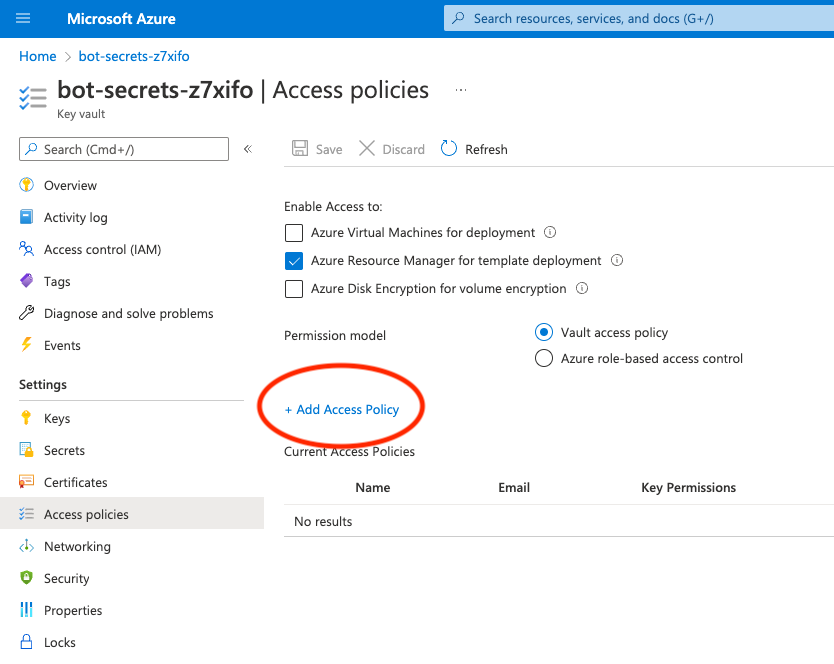Viewport: 834px width, 664px height.
Task: Click the green Security shield icon
Action: (26, 578)
